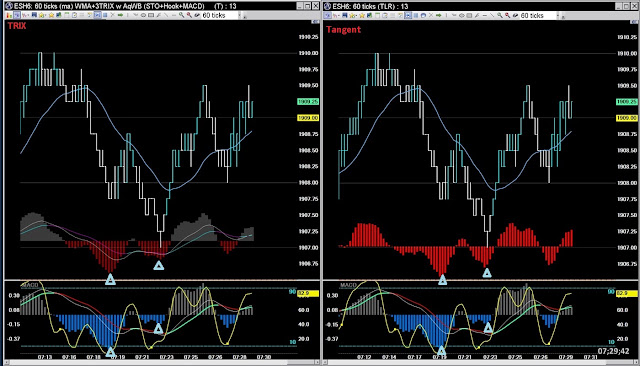Viewport: 640px width, 366px height.
Task: Click the delete X icon in right toolbar
Action: pyautogui.click(x=431, y=15)
